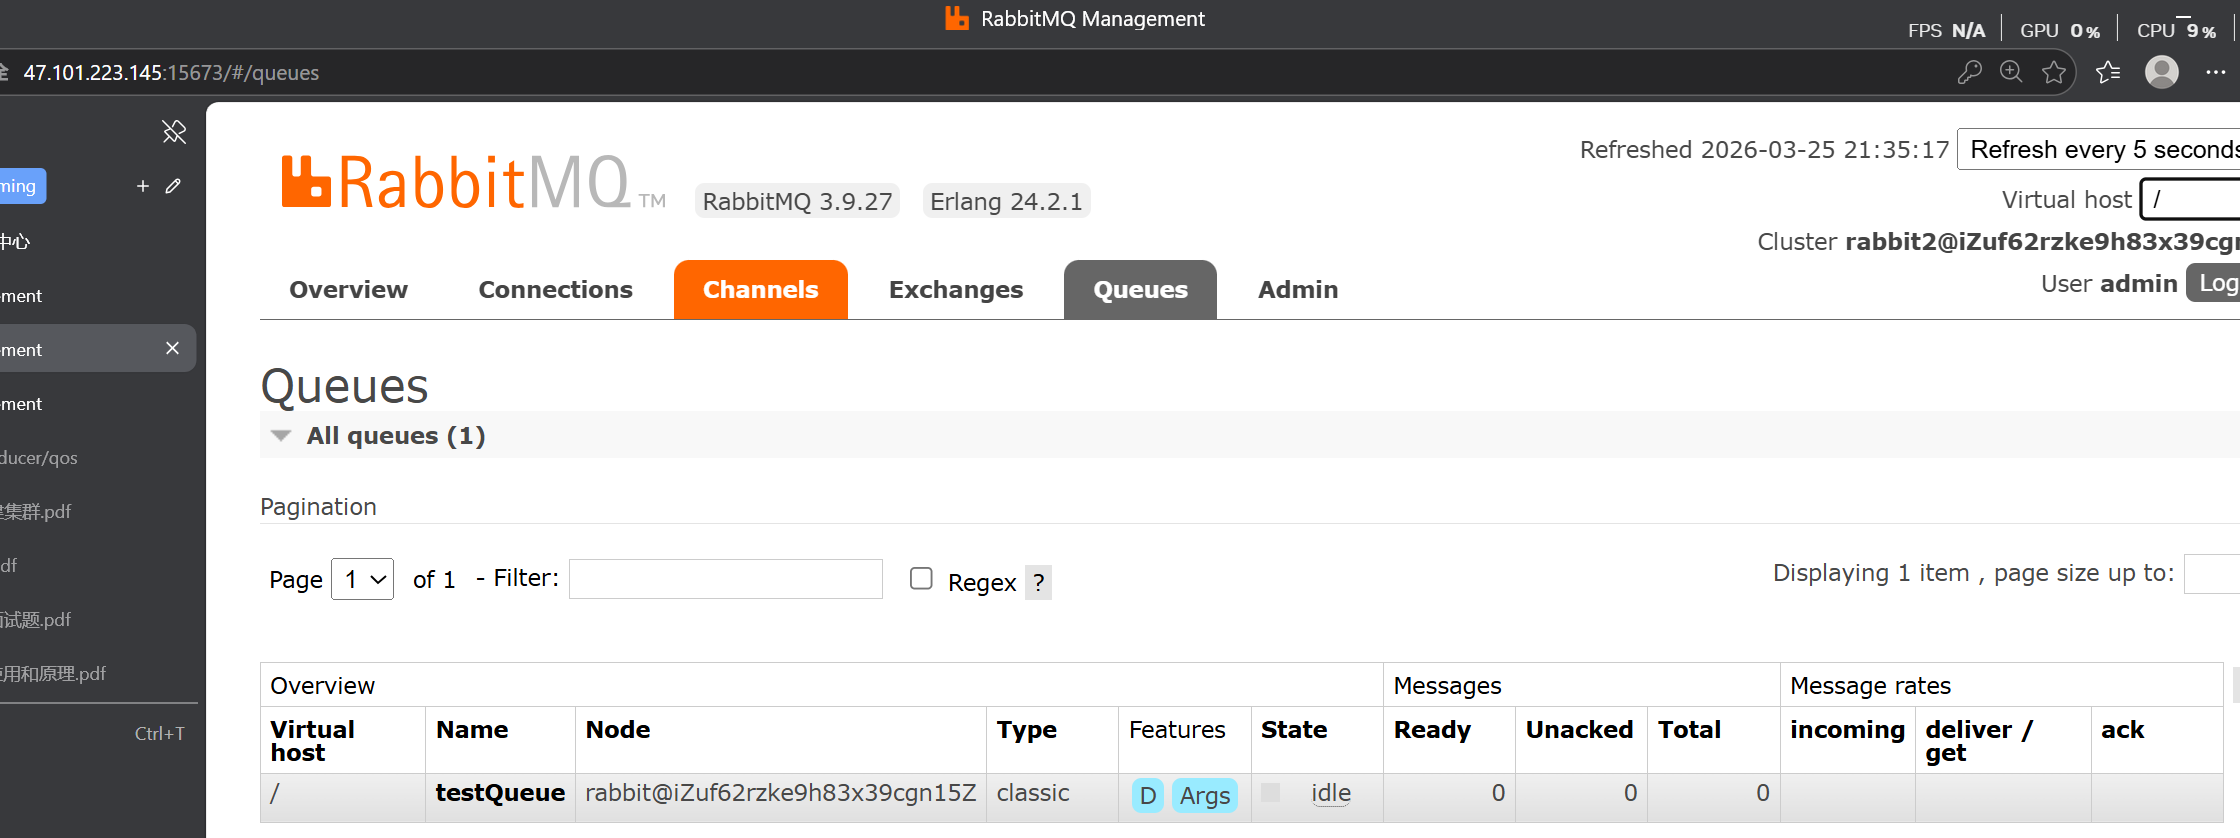Open saved passwords key icon
The height and width of the screenshot is (838, 2240).
click(1969, 72)
